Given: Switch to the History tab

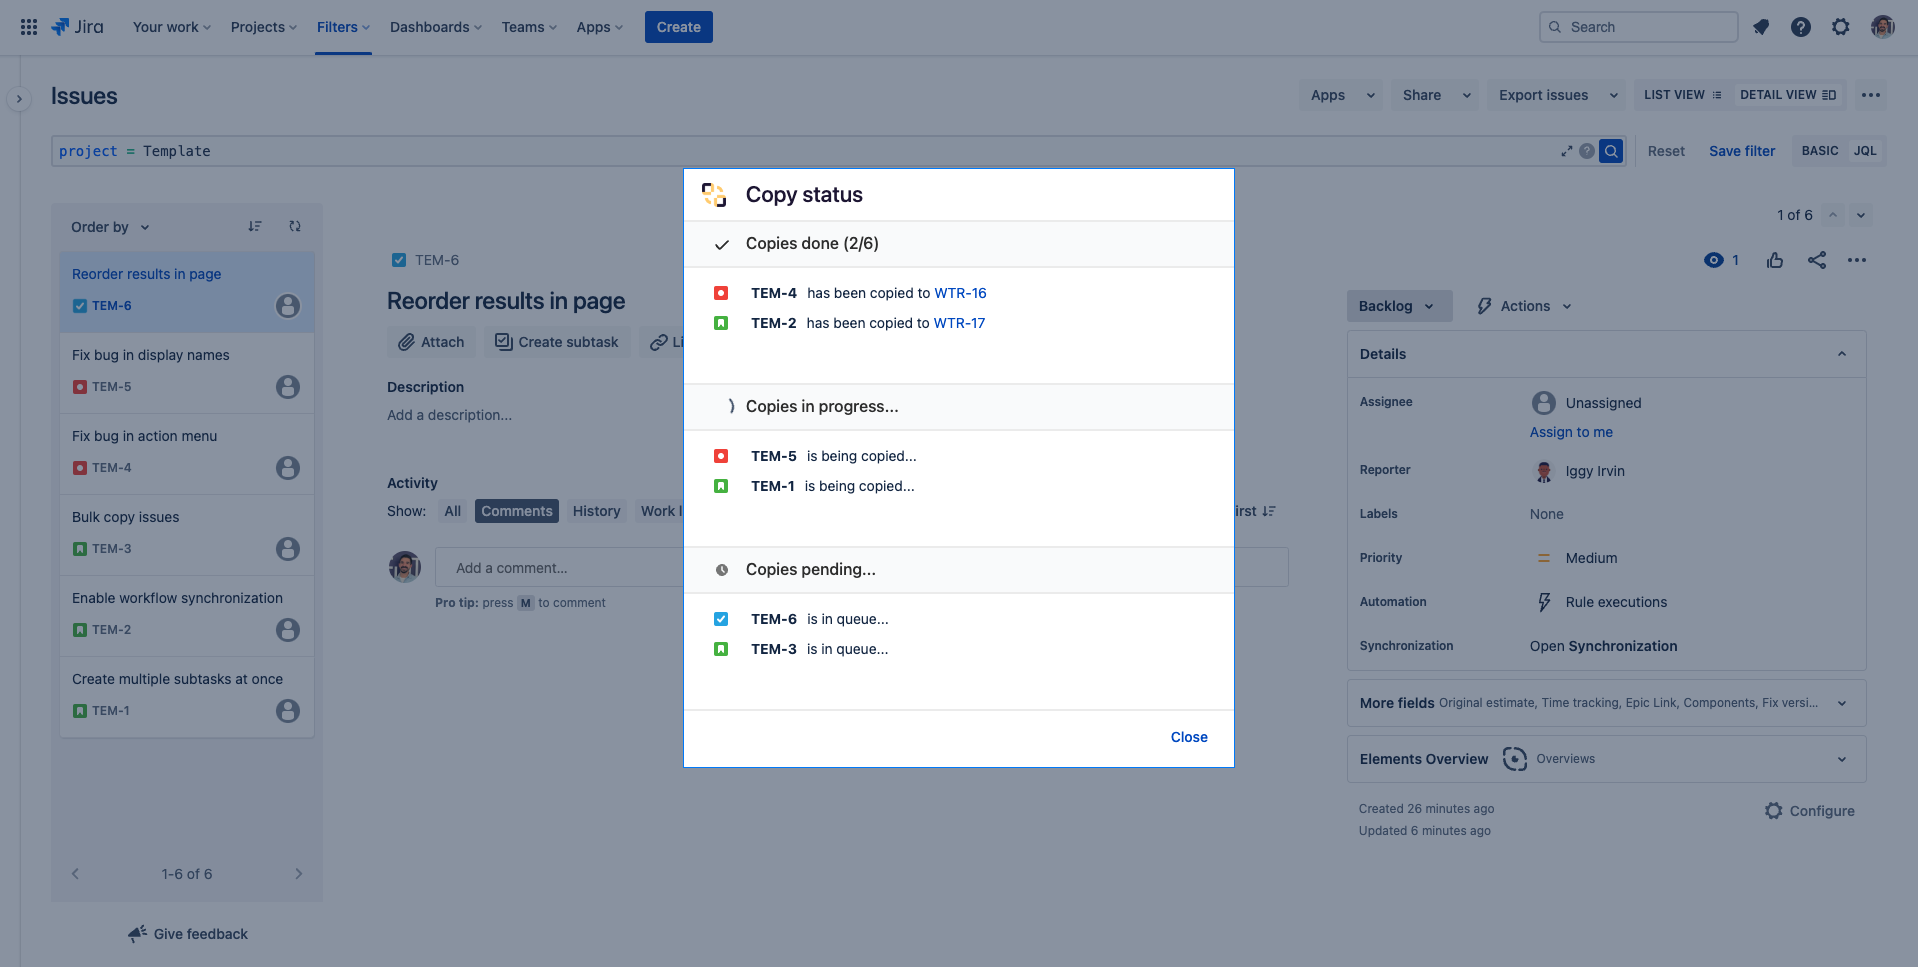Looking at the screenshot, I should (x=596, y=511).
